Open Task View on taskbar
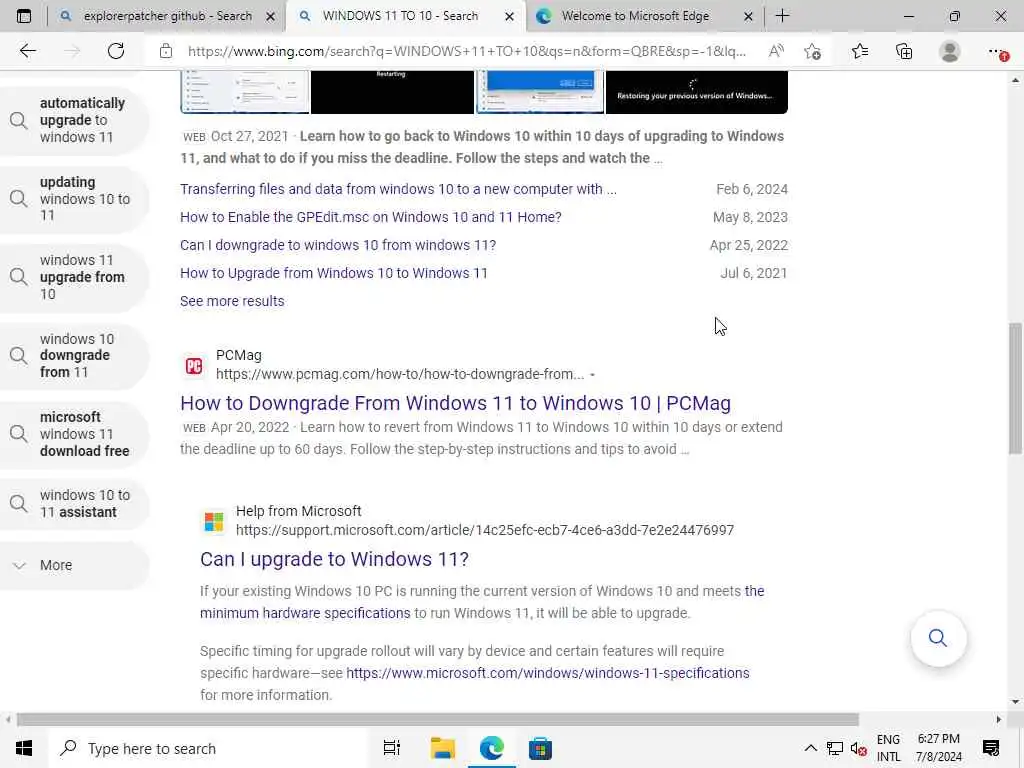 [392, 748]
